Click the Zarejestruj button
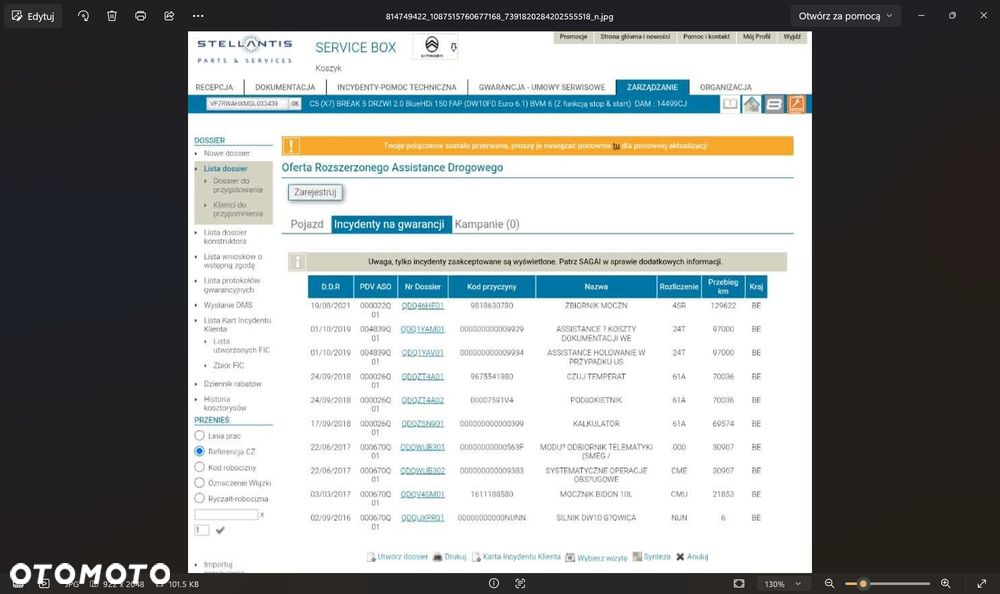 [x=315, y=192]
